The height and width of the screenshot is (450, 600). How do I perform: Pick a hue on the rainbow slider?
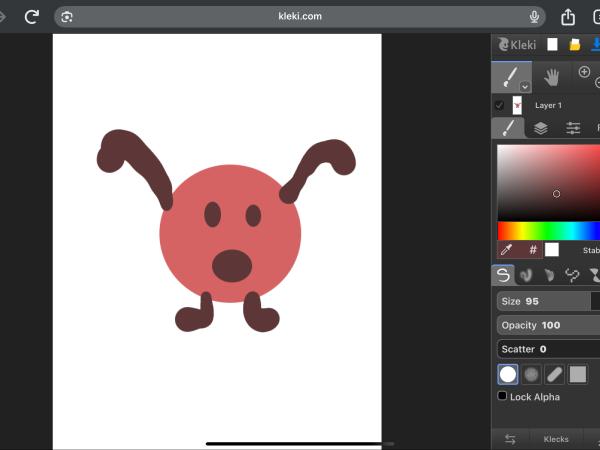point(548,231)
